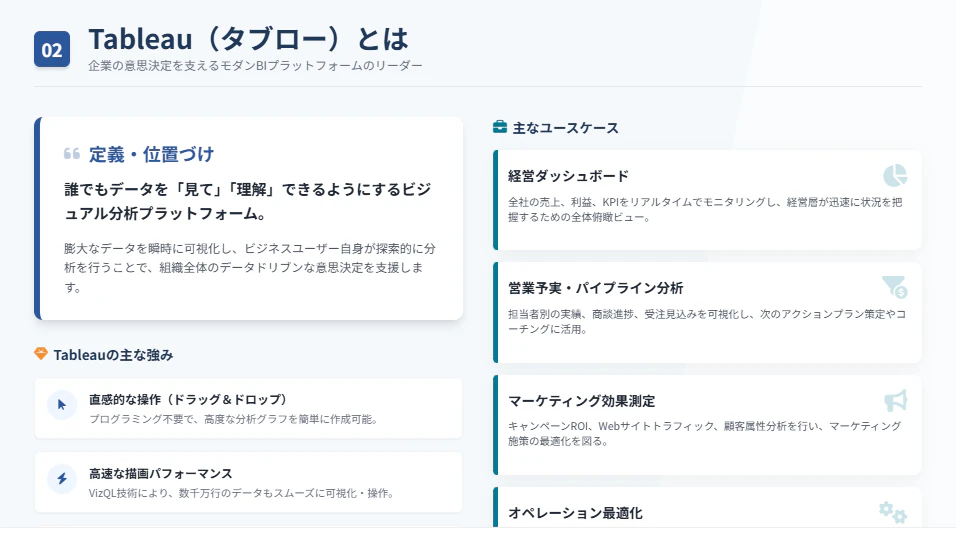The height and width of the screenshot is (535, 956).
Task: Click description 全社の売上、利益、KPIをリアルタイムで
Action: [x=705, y=209]
